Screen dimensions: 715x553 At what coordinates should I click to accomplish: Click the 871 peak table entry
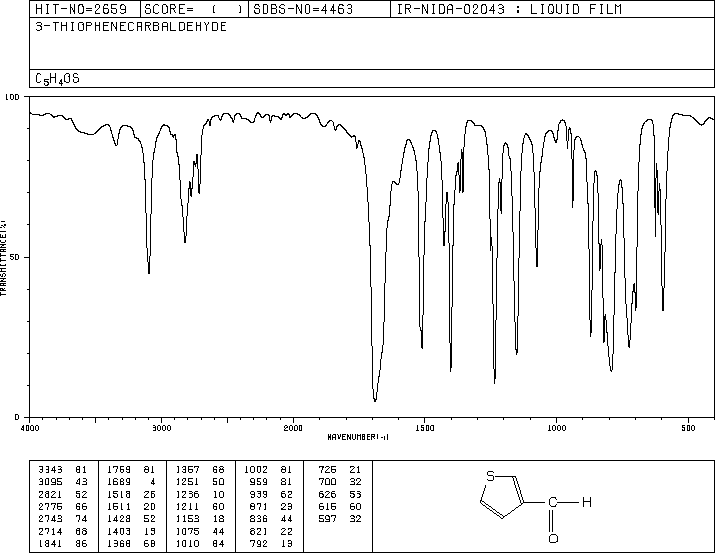(259, 506)
